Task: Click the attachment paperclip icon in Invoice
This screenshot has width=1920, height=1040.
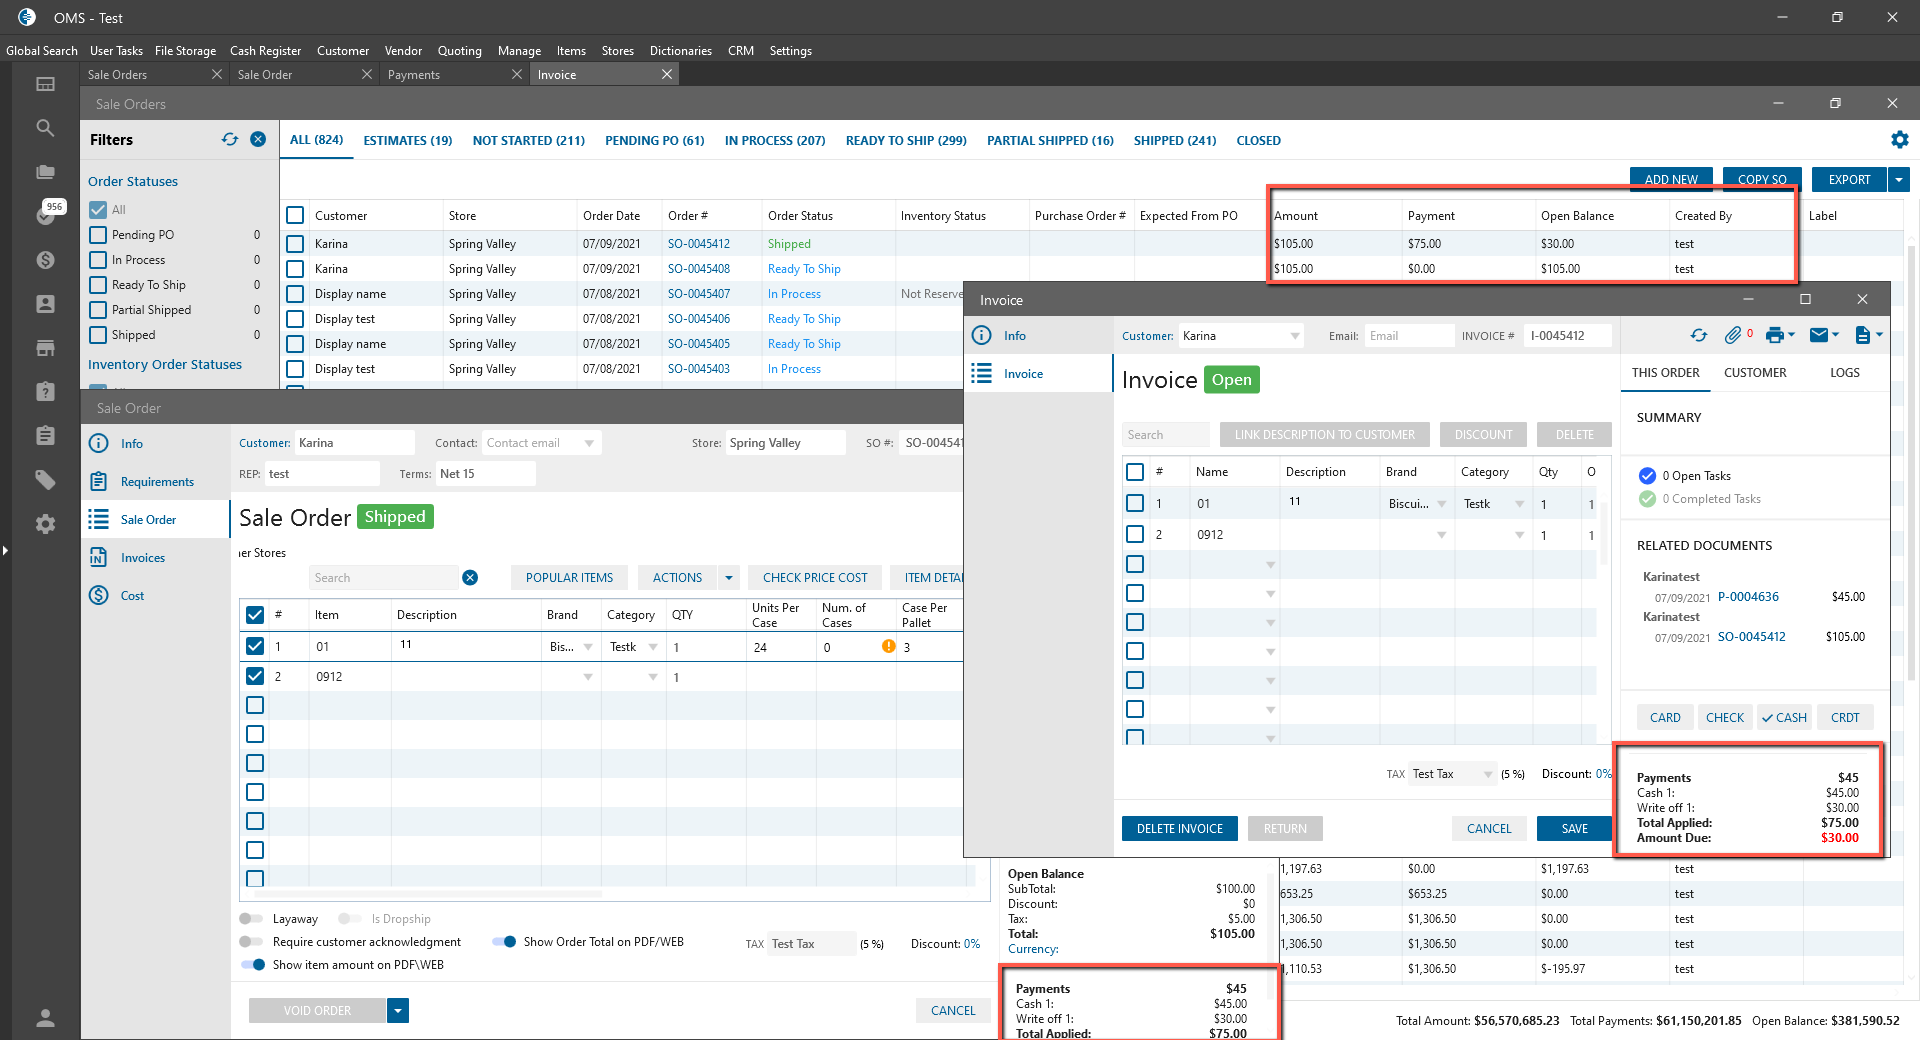Action: pyautogui.click(x=1733, y=336)
